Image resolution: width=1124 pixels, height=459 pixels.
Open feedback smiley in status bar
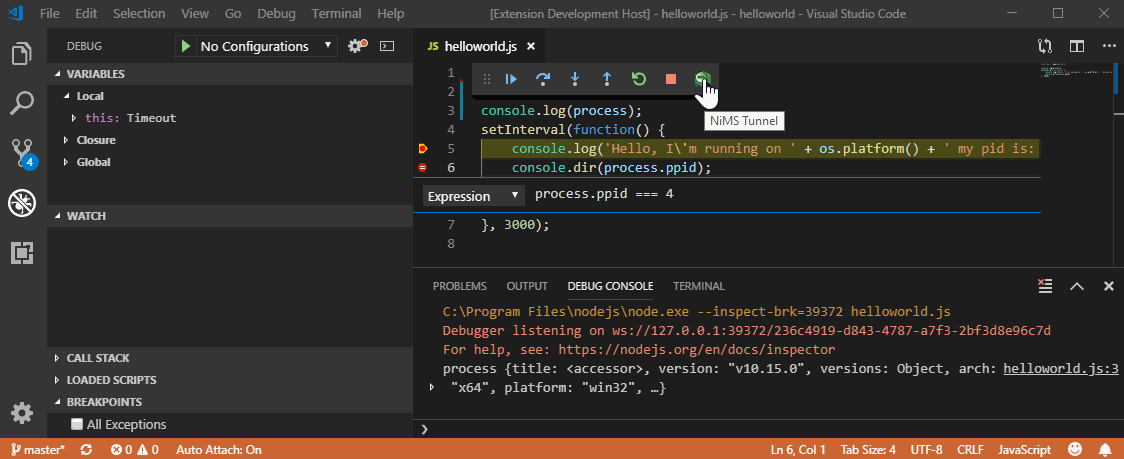tap(1075, 450)
